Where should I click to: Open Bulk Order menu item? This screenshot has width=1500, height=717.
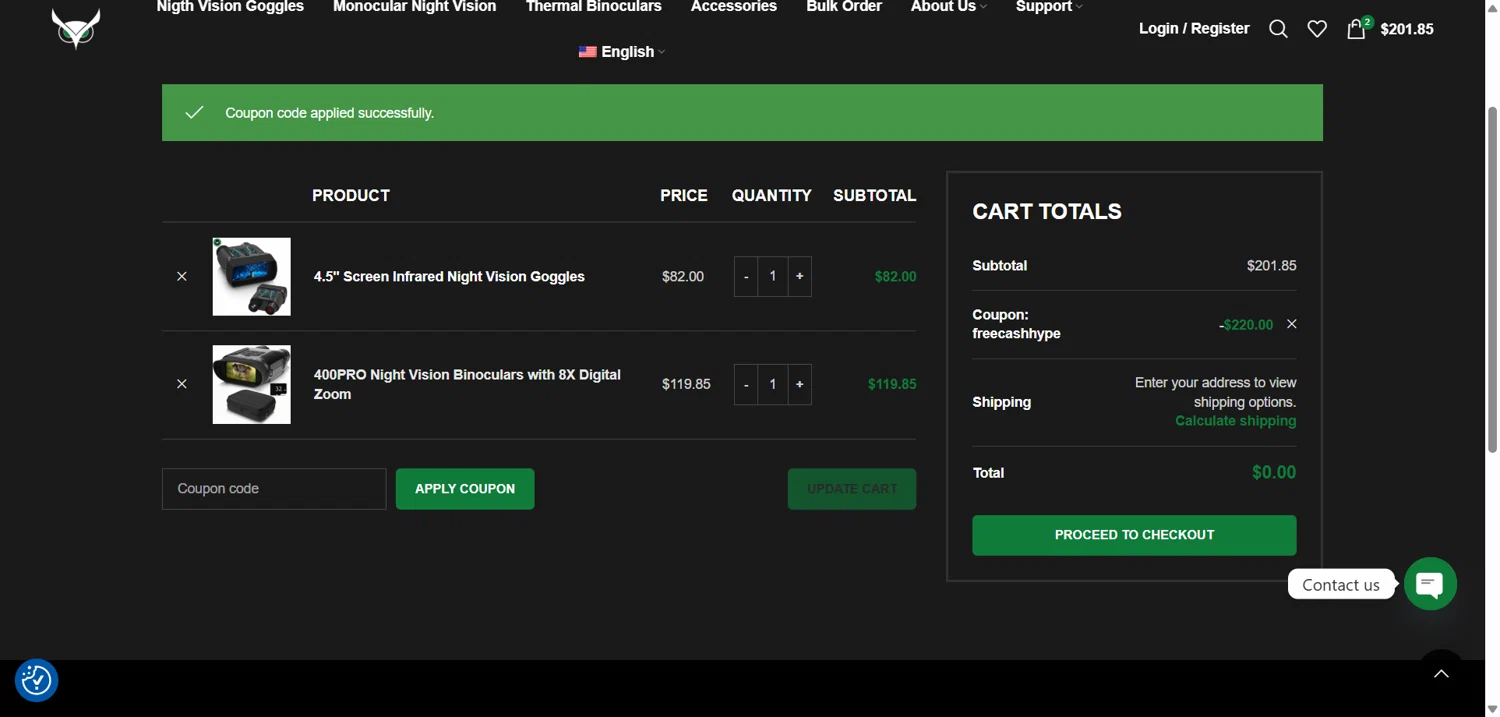[844, 7]
